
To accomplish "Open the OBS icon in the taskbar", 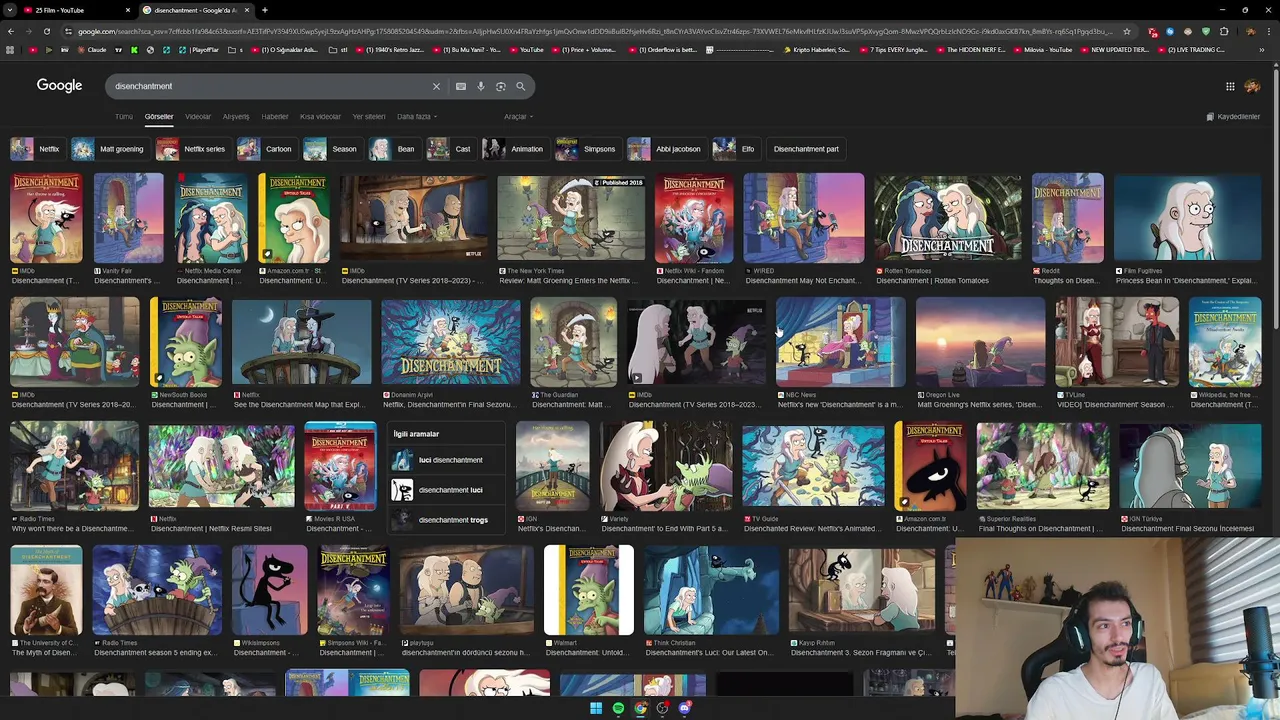I will [x=662, y=708].
